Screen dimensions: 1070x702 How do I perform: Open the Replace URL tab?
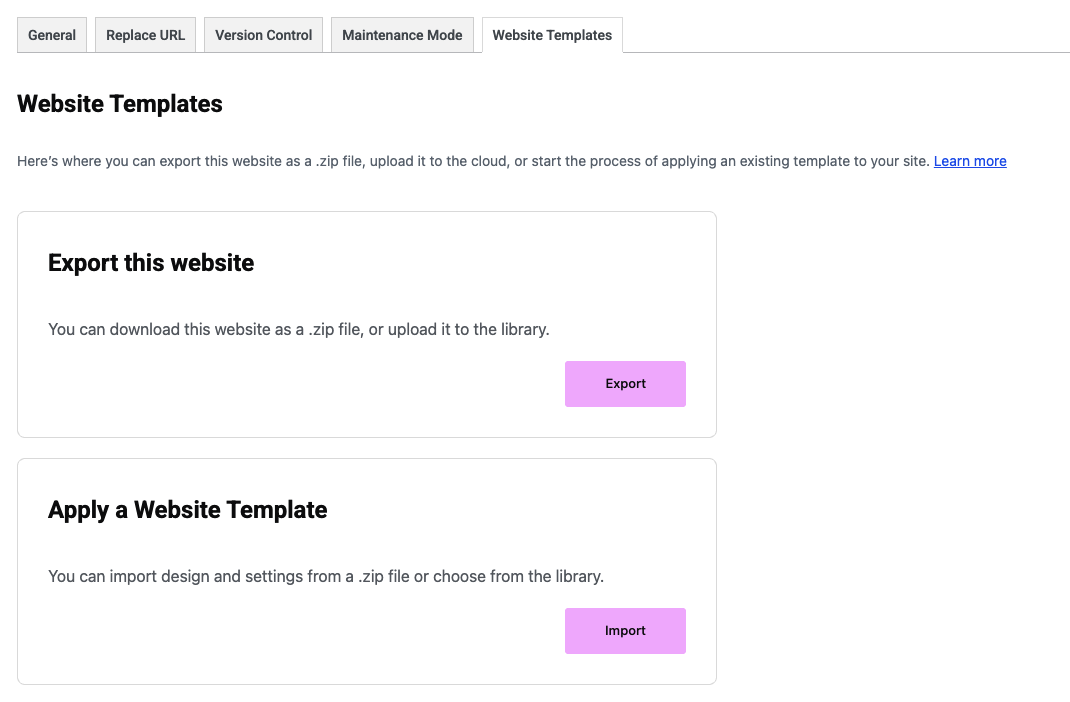pos(145,35)
